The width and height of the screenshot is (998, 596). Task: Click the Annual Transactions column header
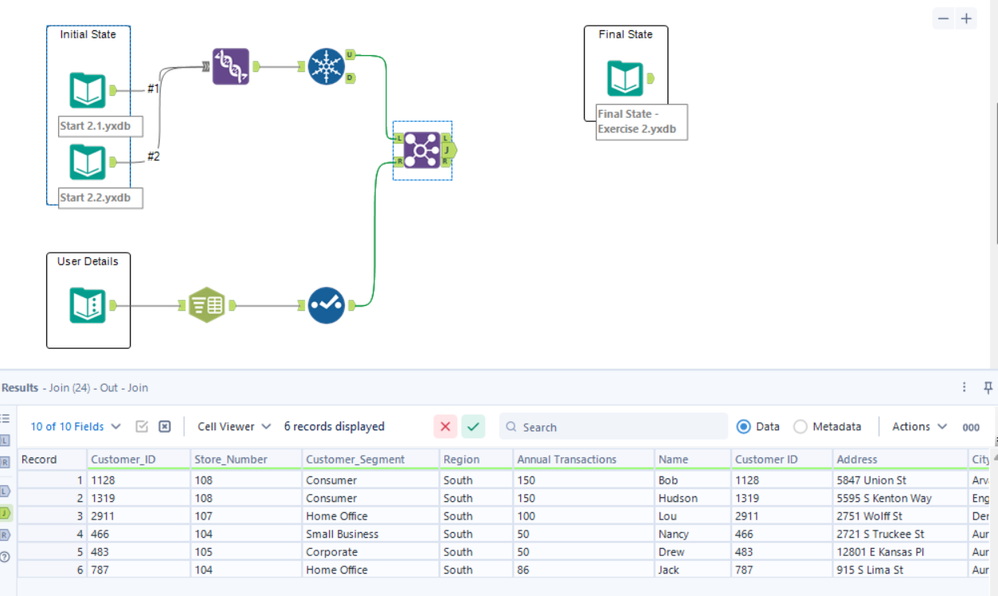(x=566, y=460)
